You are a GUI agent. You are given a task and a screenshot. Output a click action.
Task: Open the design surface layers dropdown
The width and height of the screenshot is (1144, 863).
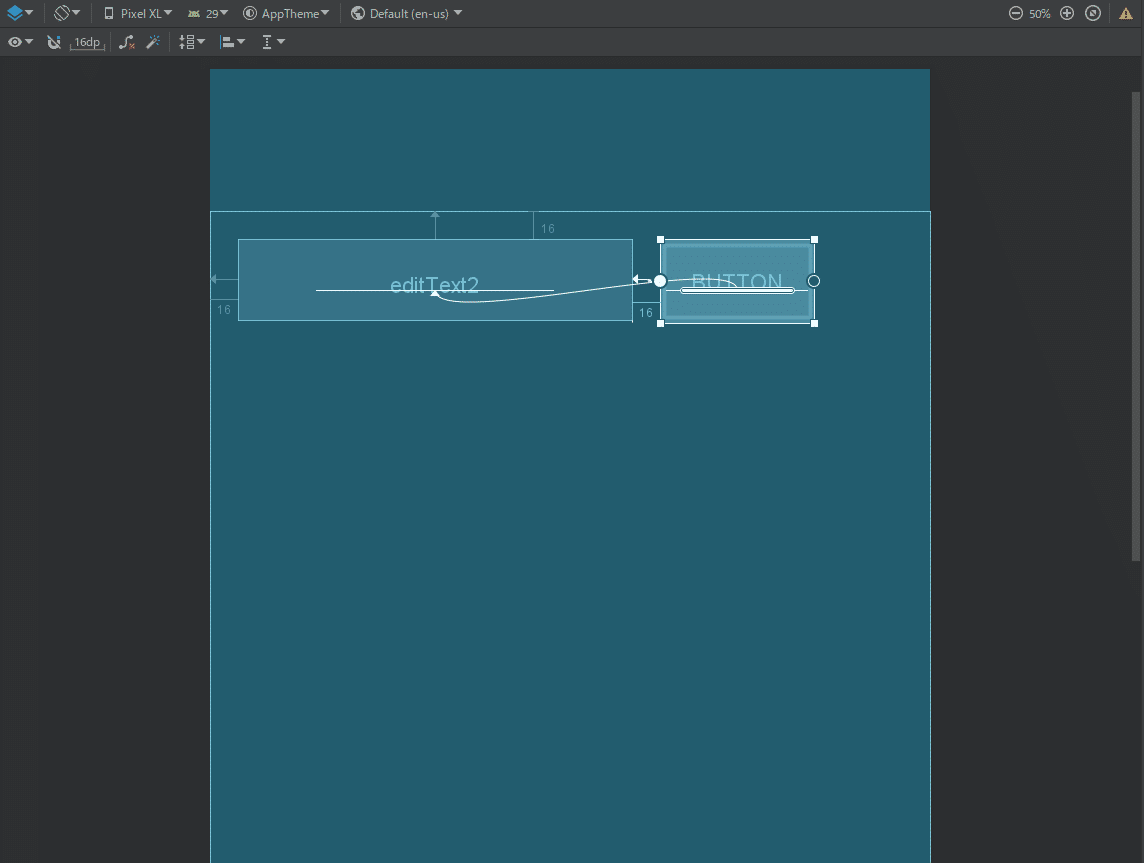20,13
